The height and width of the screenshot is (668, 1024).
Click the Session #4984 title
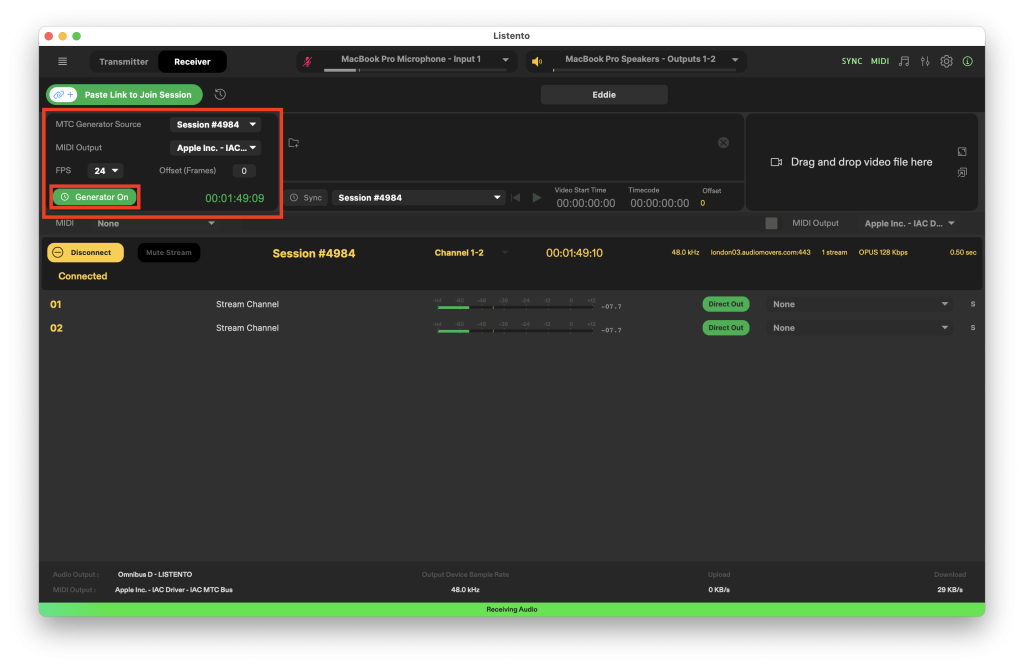(313, 253)
